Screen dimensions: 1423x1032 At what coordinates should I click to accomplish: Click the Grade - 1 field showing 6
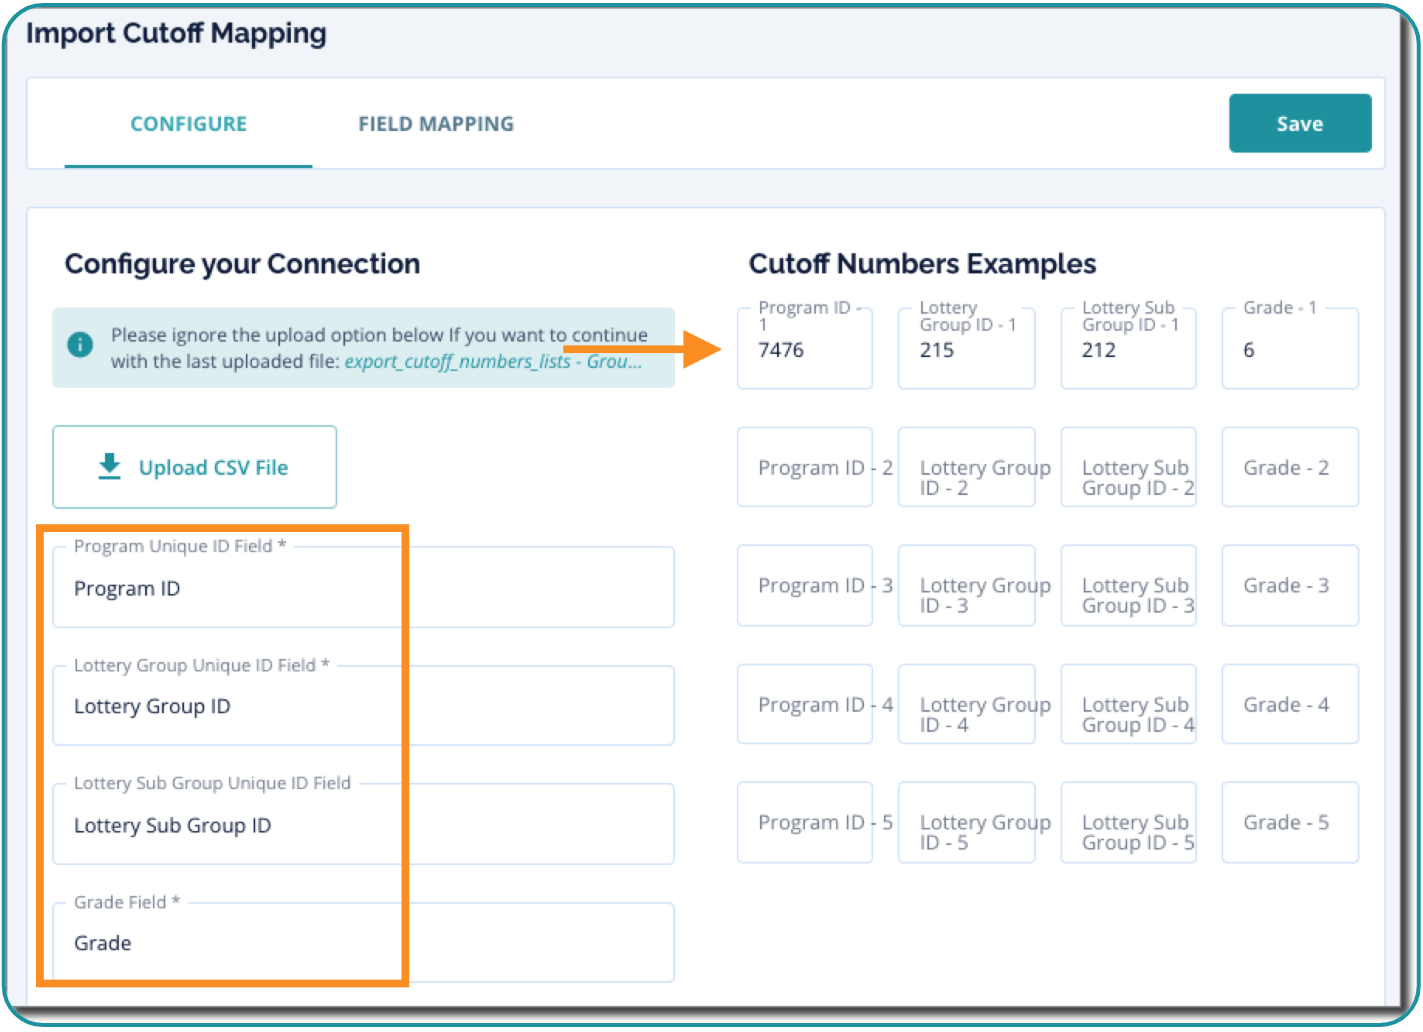[1290, 351]
